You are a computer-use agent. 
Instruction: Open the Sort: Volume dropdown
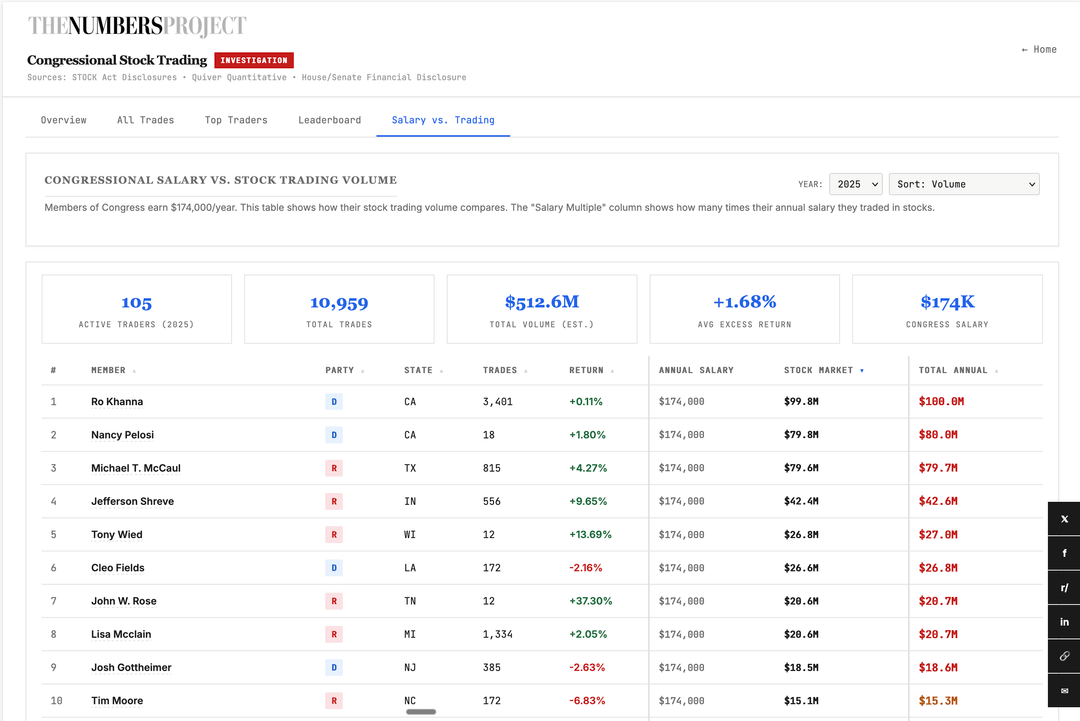[x=963, y=184]
